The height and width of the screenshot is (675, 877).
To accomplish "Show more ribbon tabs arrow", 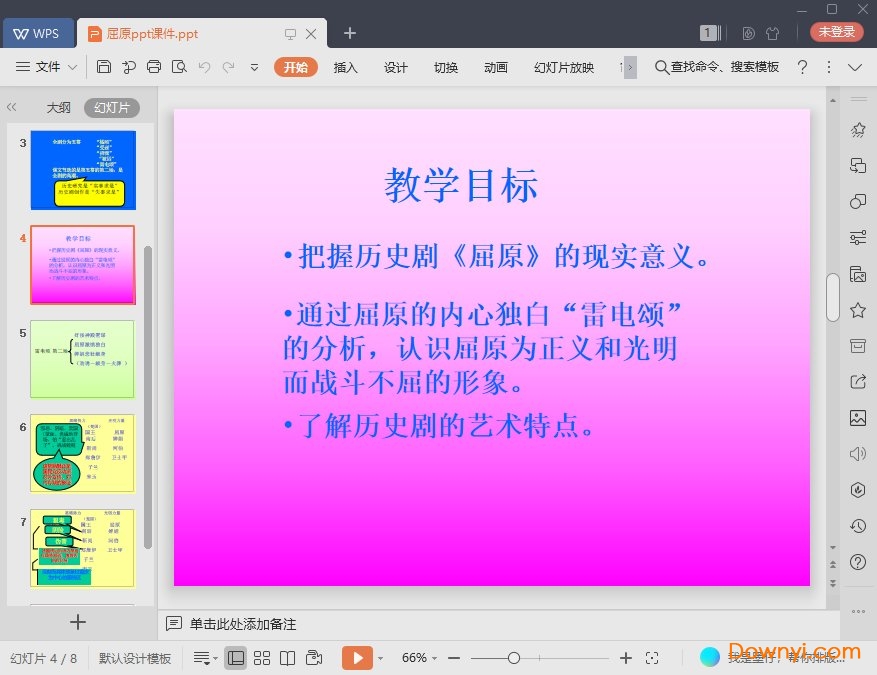I will [x=630, y=68].
